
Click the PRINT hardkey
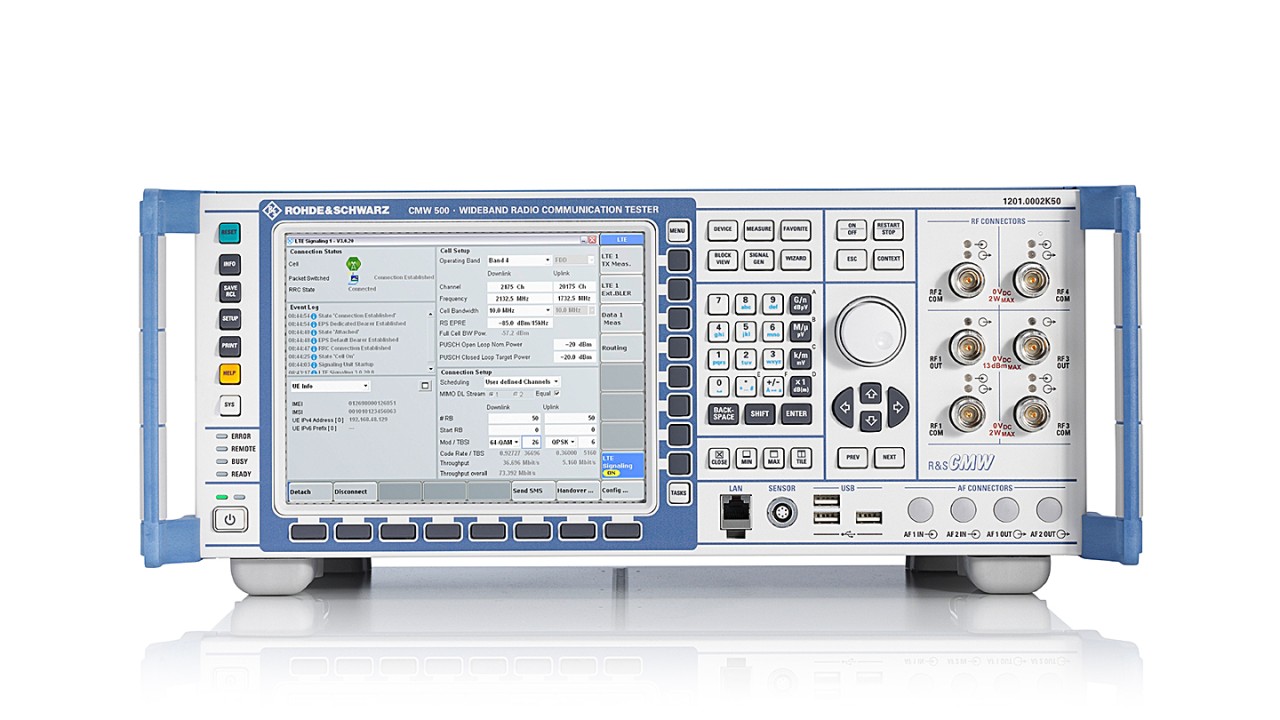(x=230, y=346)
